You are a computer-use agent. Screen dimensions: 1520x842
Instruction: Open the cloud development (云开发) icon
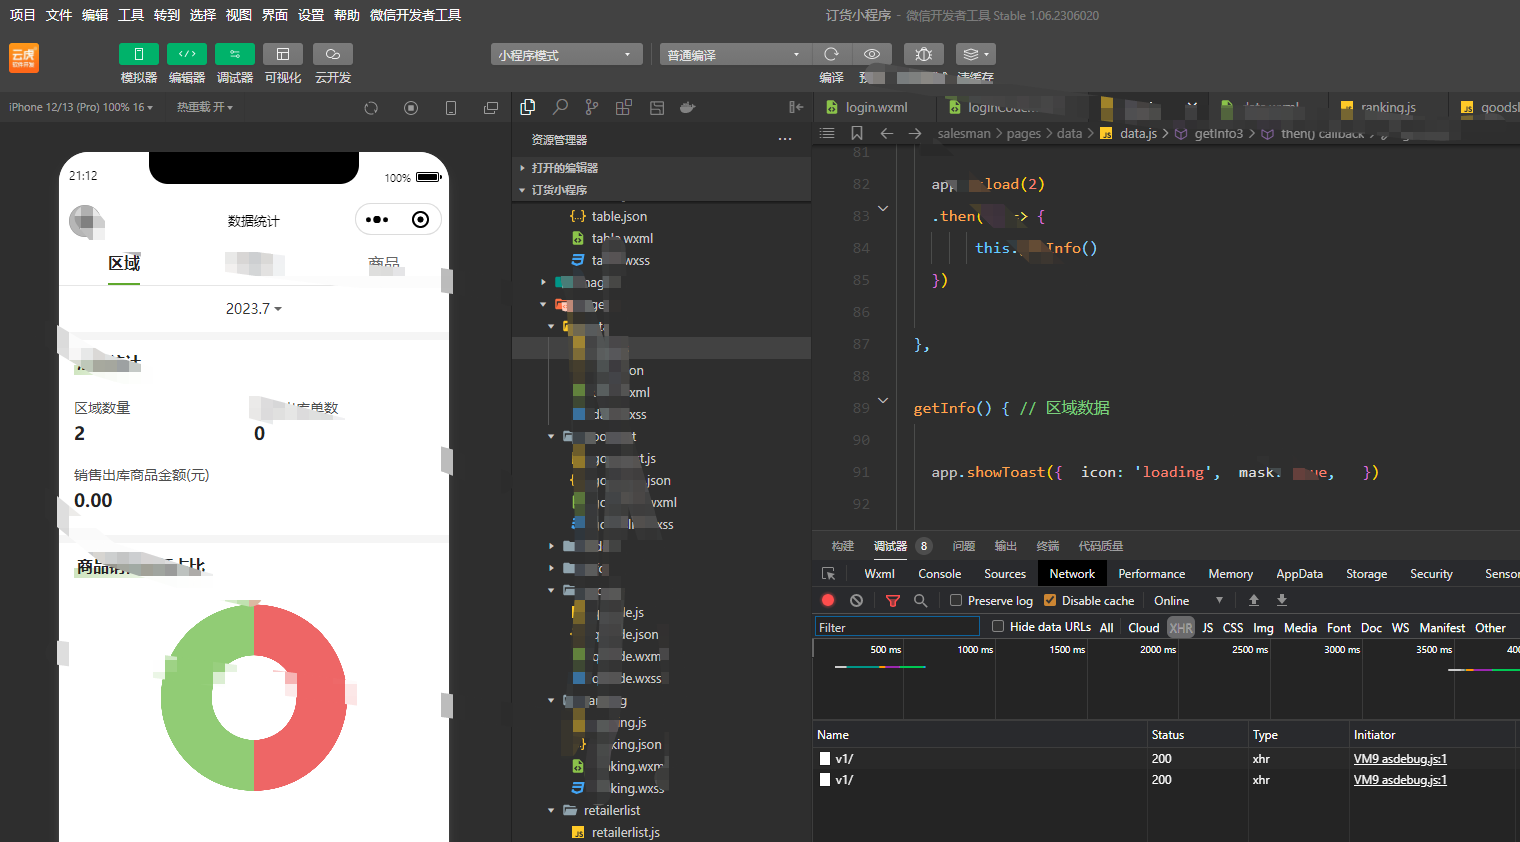click(332, 54)
